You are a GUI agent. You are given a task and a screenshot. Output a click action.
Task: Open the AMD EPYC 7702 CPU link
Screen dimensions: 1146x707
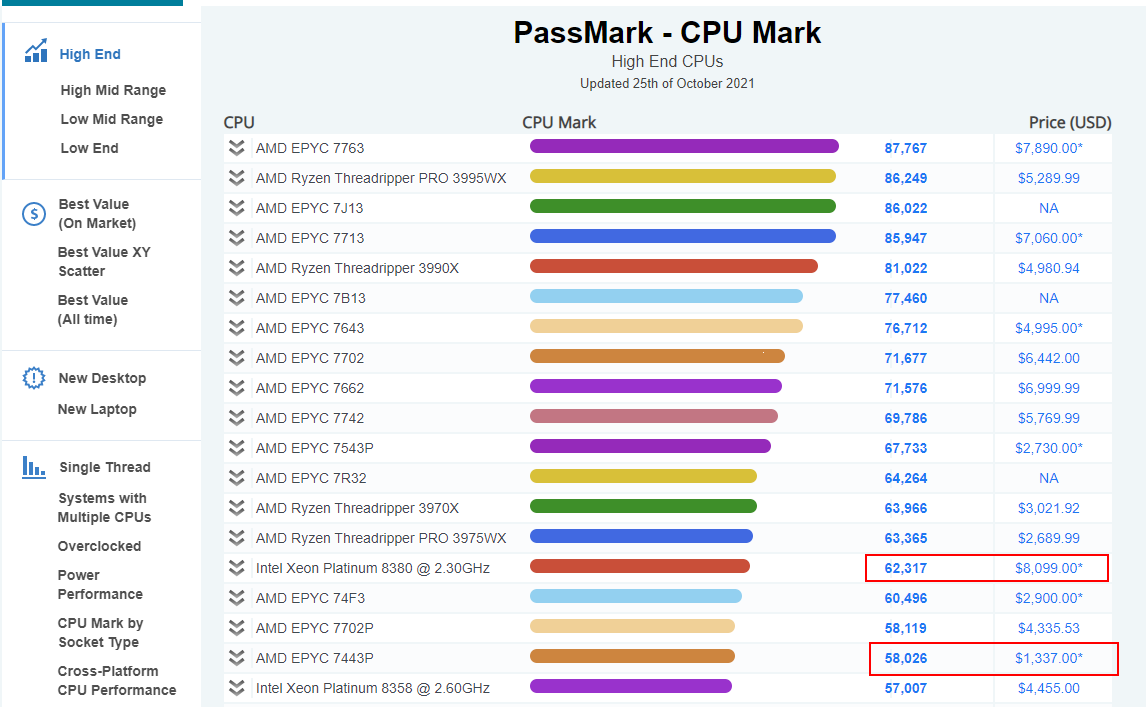(310, 358)
